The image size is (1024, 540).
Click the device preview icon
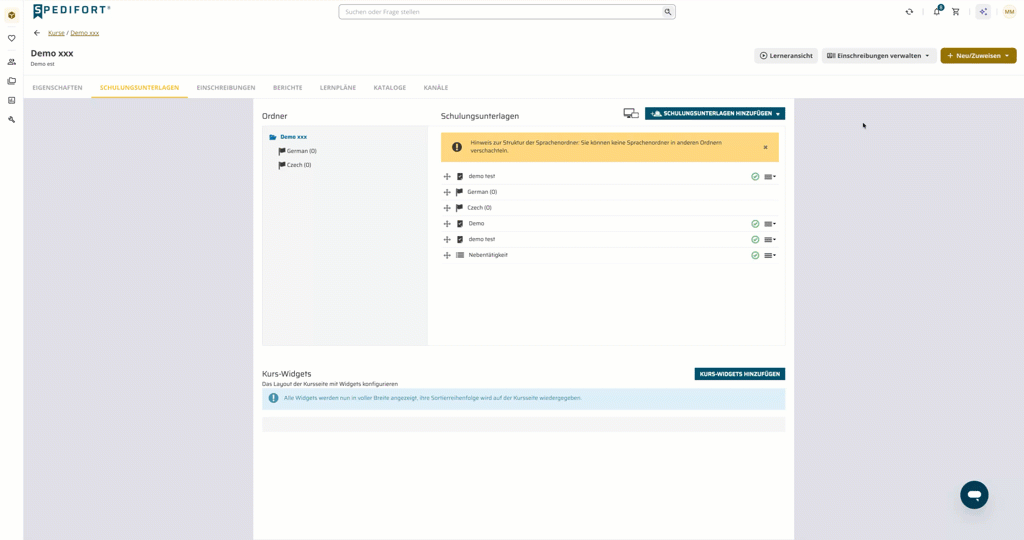point(631,114)
